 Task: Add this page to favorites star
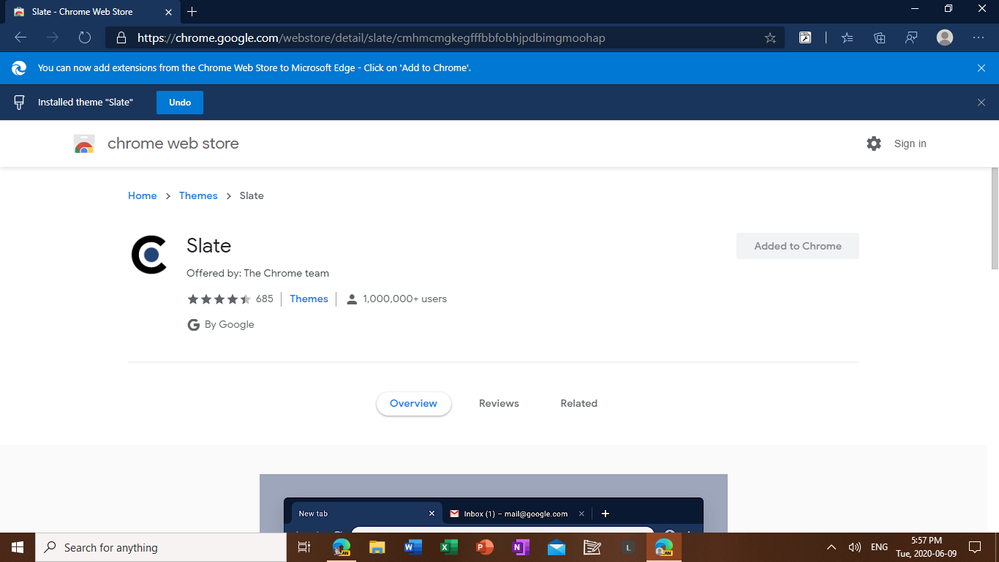(x=770, y=38)
